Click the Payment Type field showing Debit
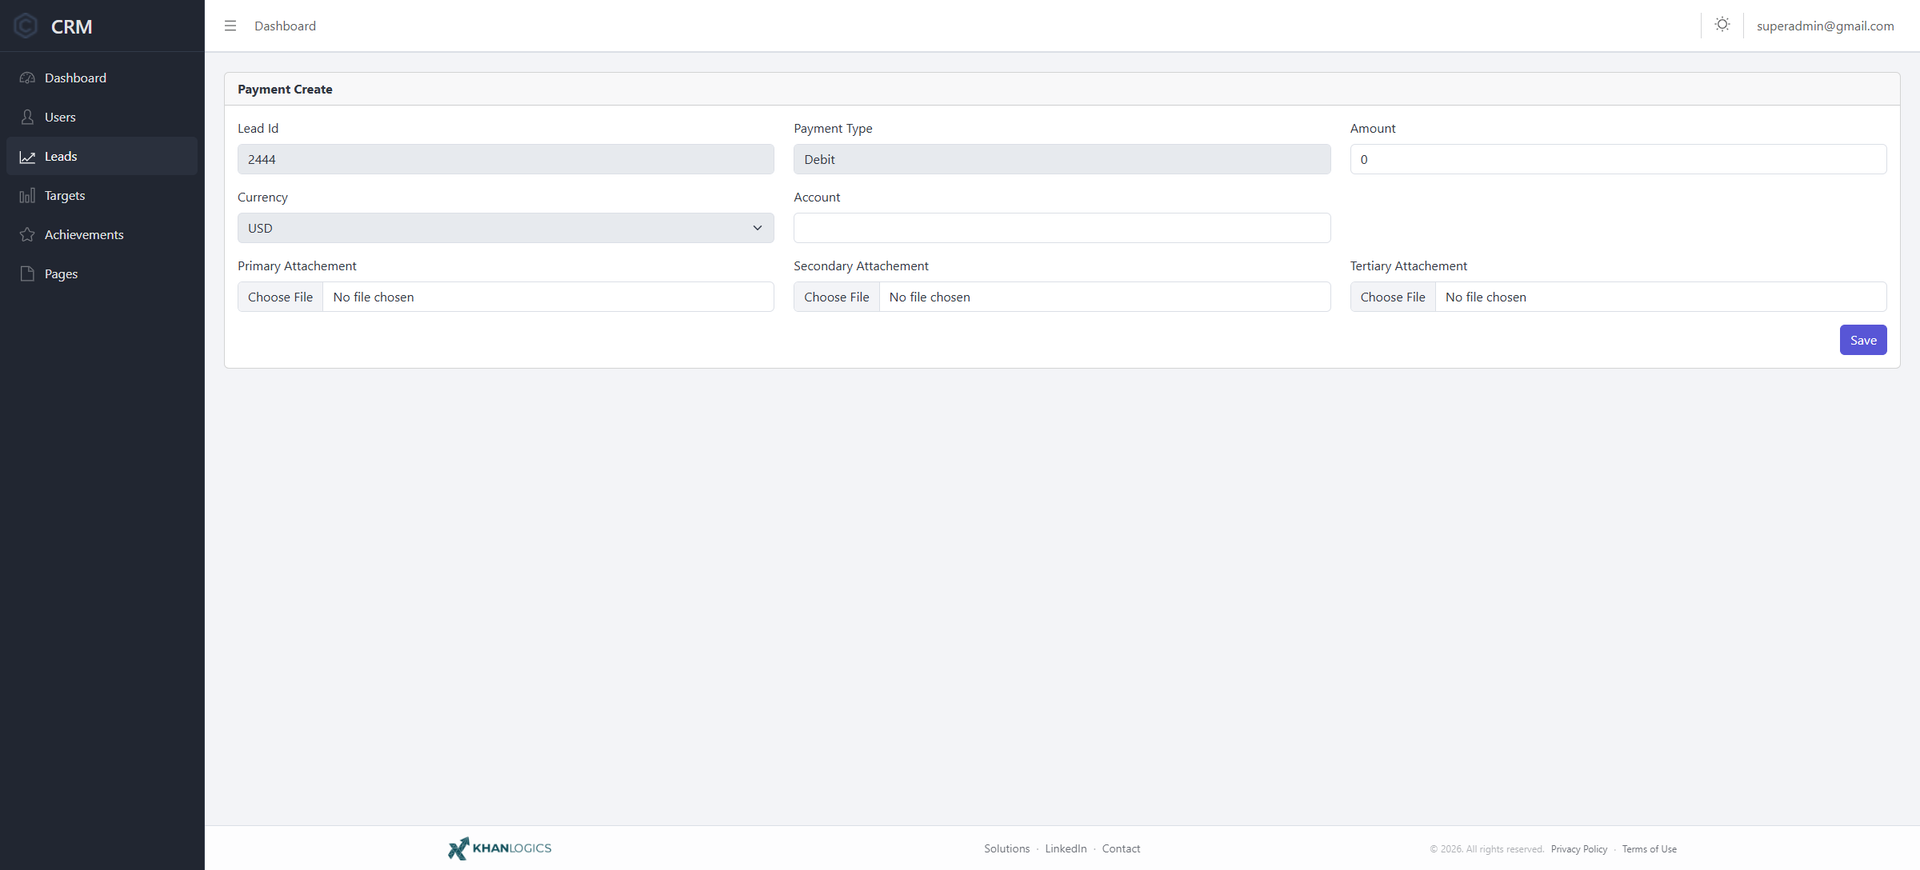 point(1062,159)
